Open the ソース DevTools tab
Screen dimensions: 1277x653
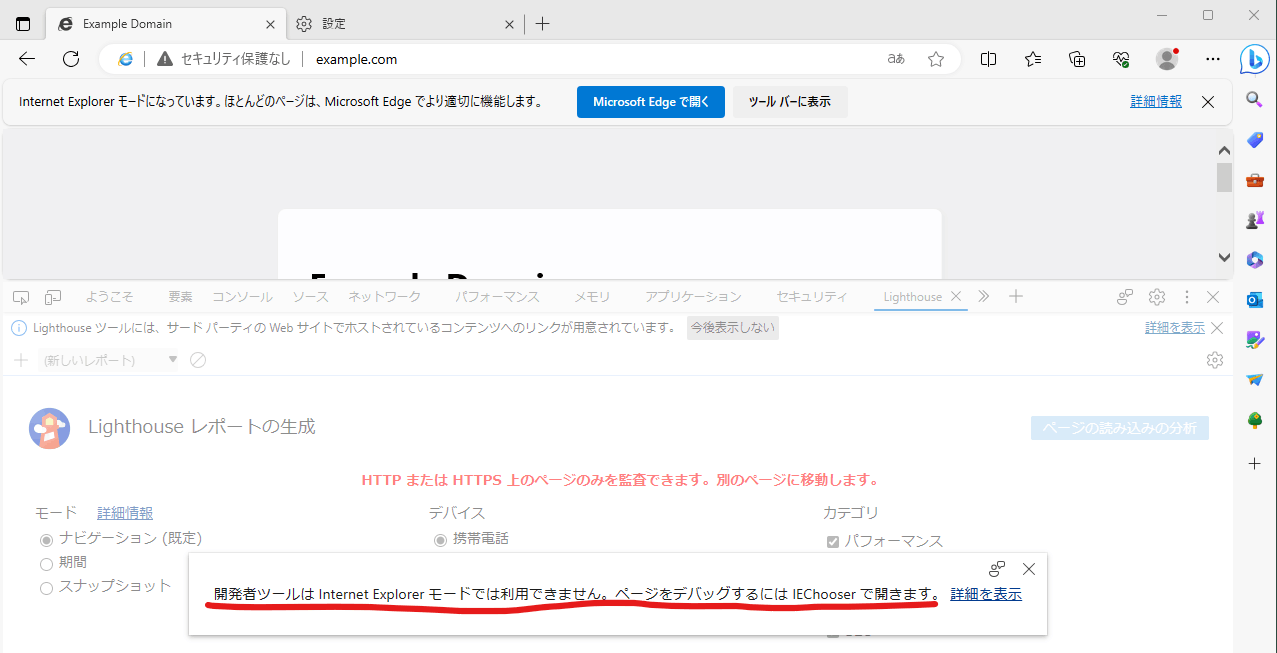(x=310, y=297)
